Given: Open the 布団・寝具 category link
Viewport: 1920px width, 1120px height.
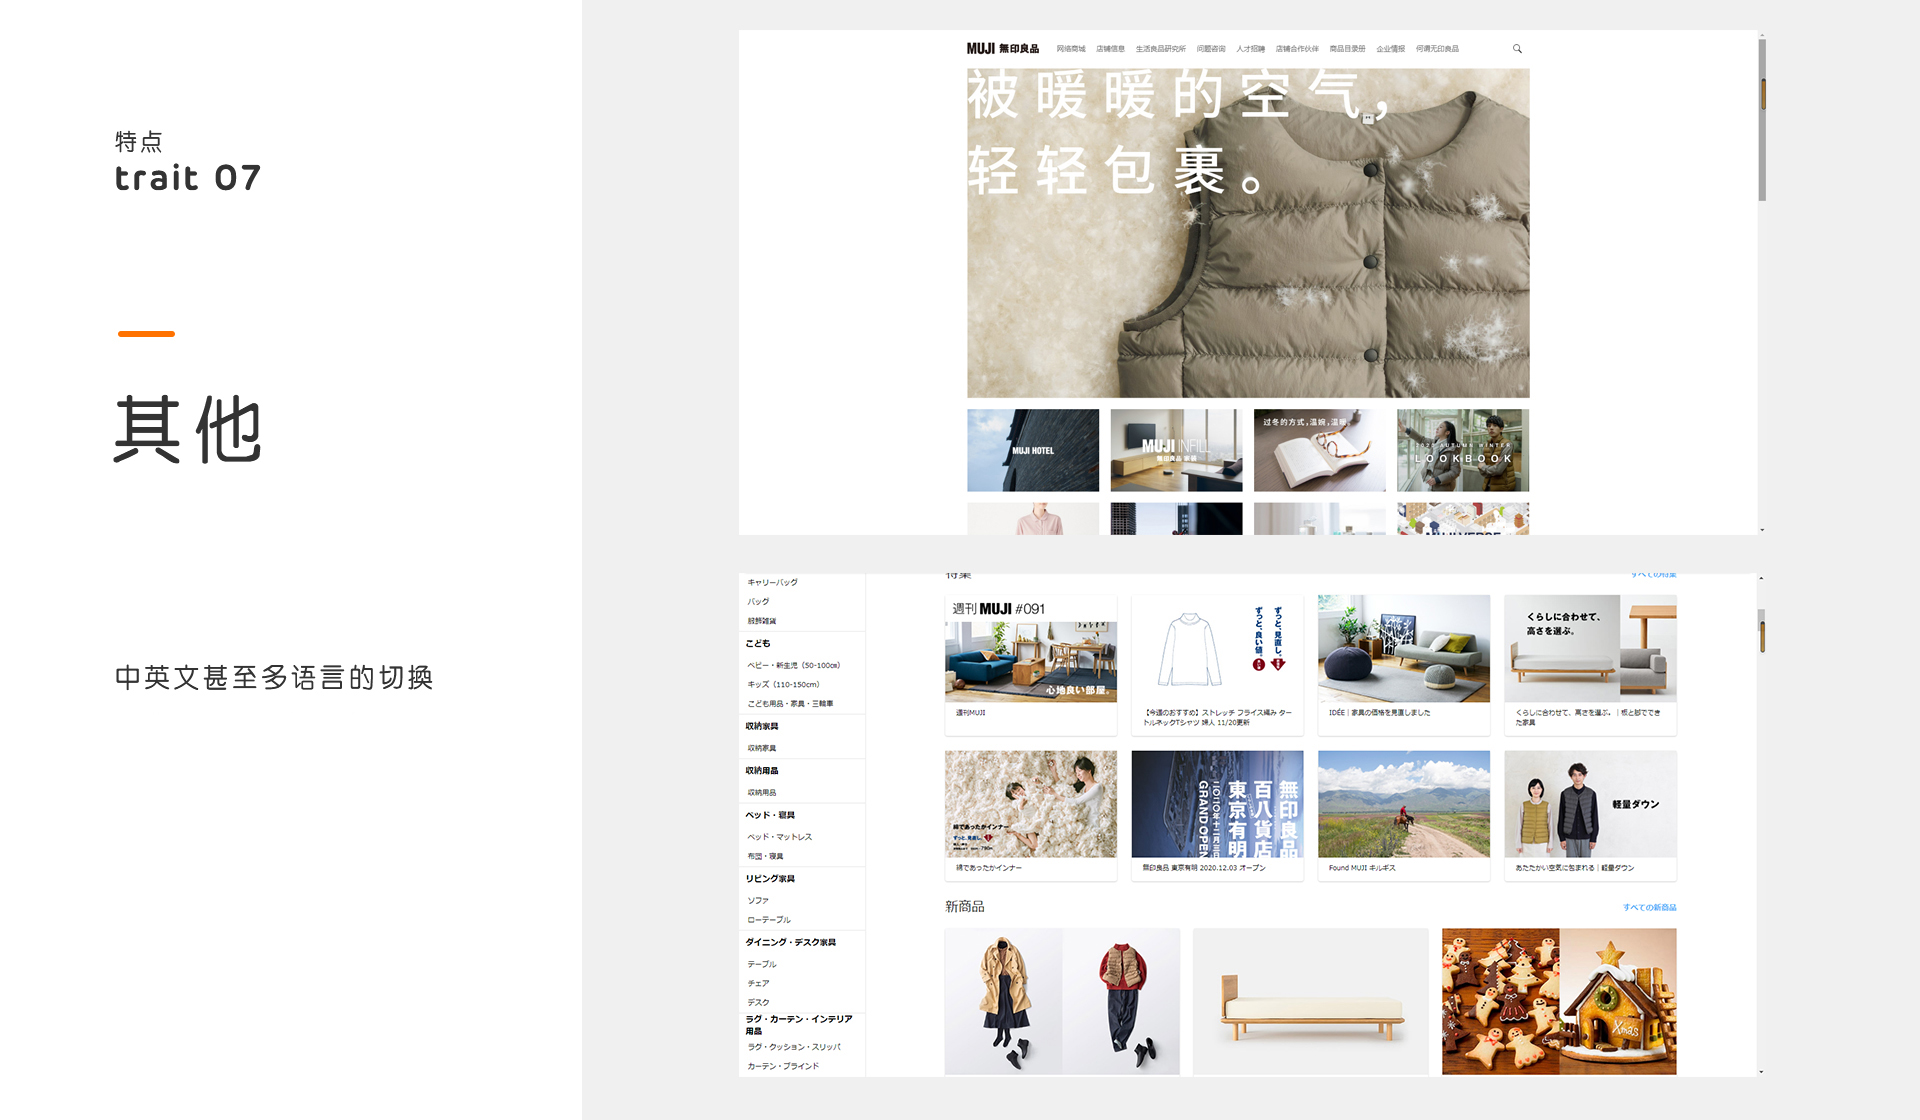Looking at the screenshot, I should point(765,856).
